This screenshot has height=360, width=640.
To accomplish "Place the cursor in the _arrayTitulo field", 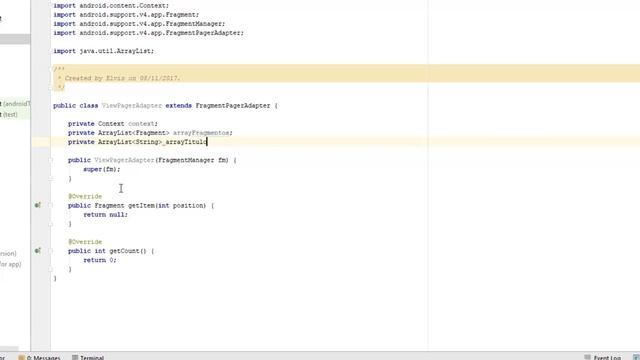I will (x=184, y=142).
